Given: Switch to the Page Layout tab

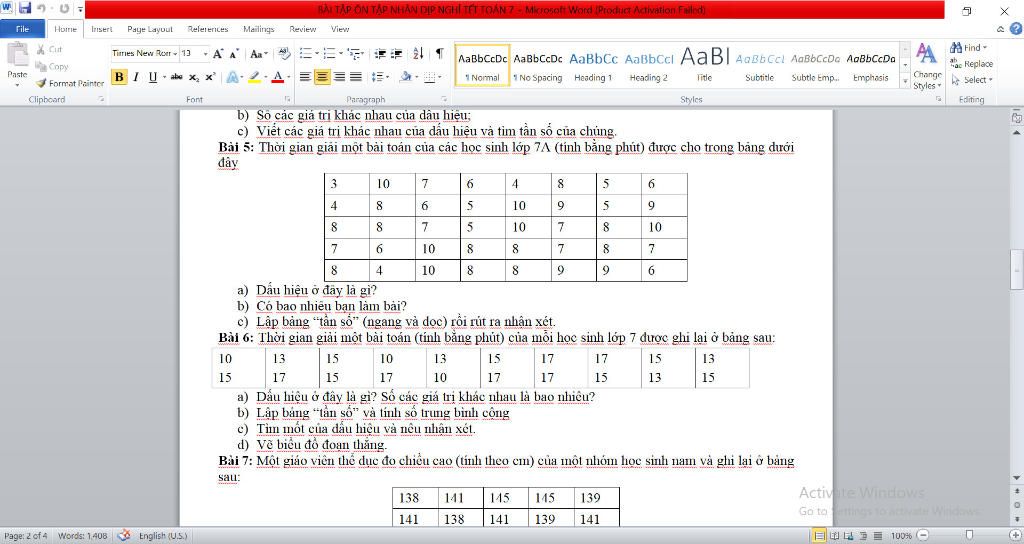Looking at the screenshot, I should (x=150, y=29).
